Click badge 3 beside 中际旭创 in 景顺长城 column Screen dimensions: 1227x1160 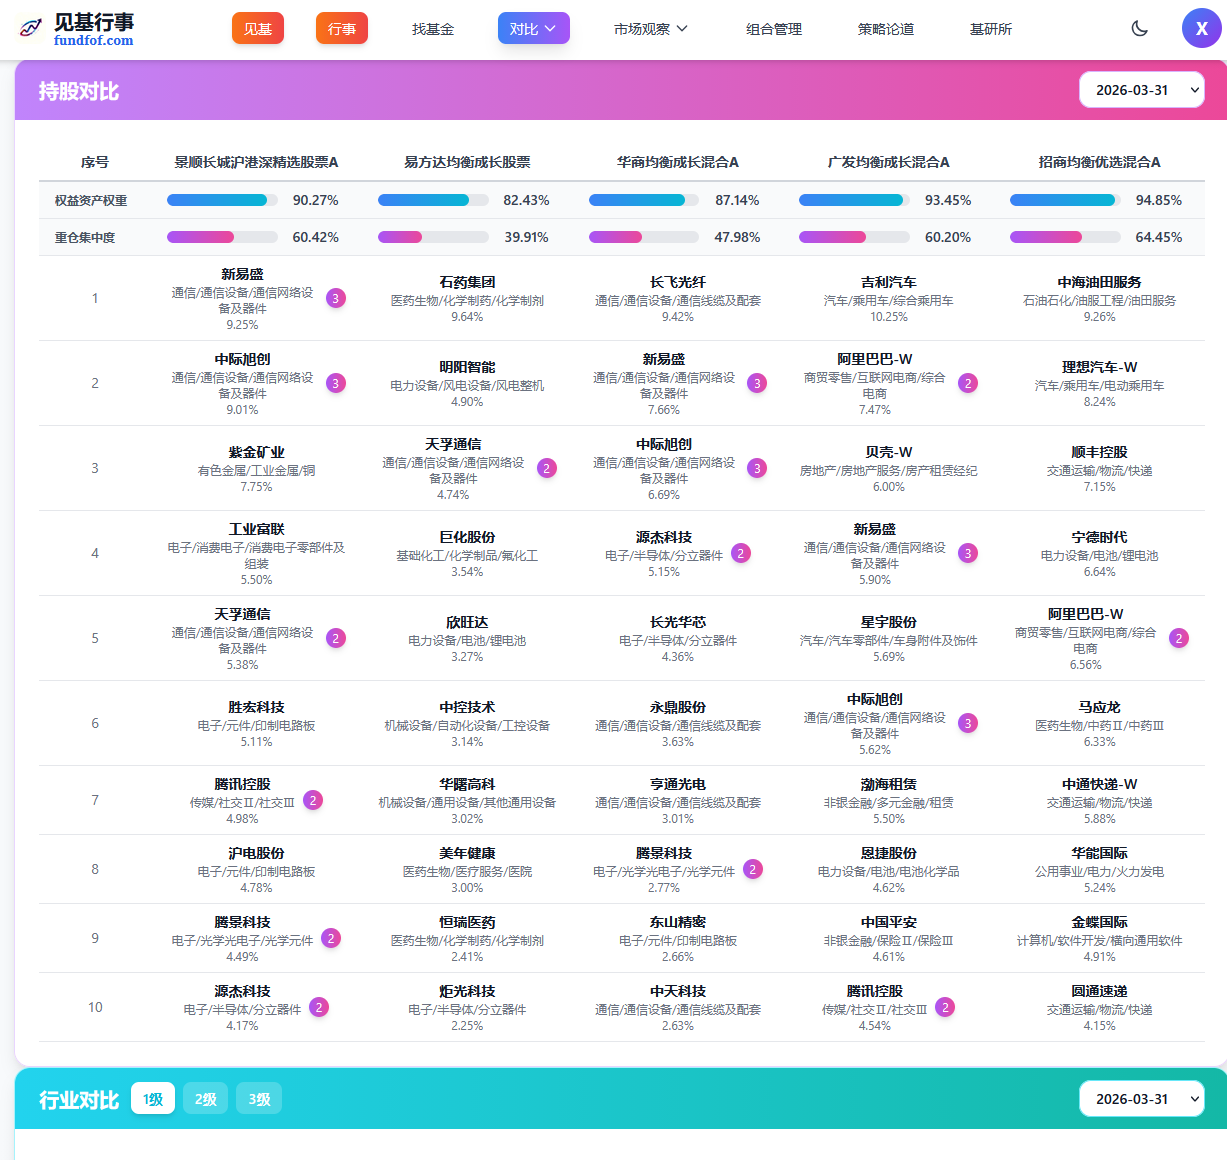click(336, 383)
